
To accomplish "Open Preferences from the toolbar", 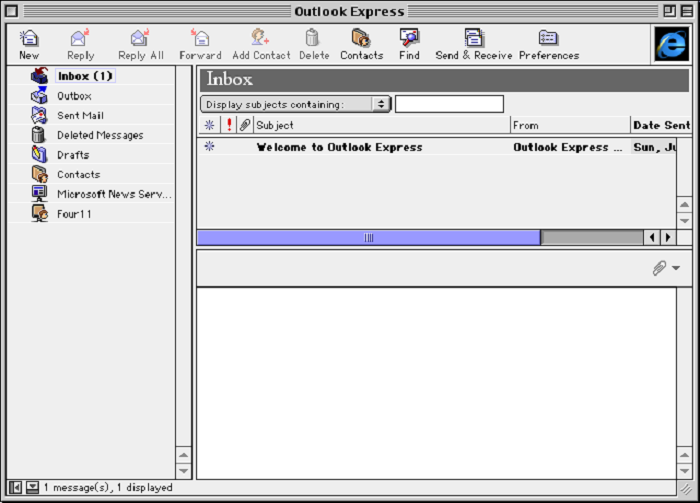I will (x=548, y=39).
